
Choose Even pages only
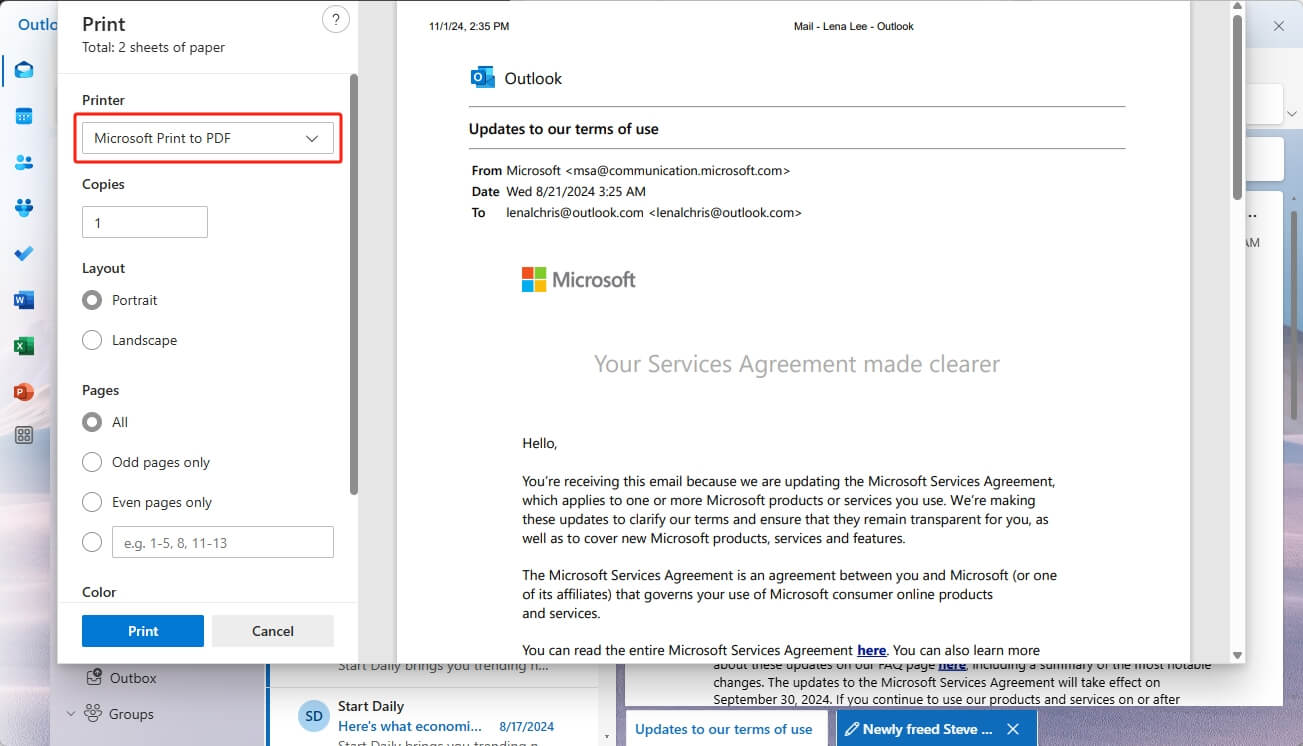click(x=92, y=502)
